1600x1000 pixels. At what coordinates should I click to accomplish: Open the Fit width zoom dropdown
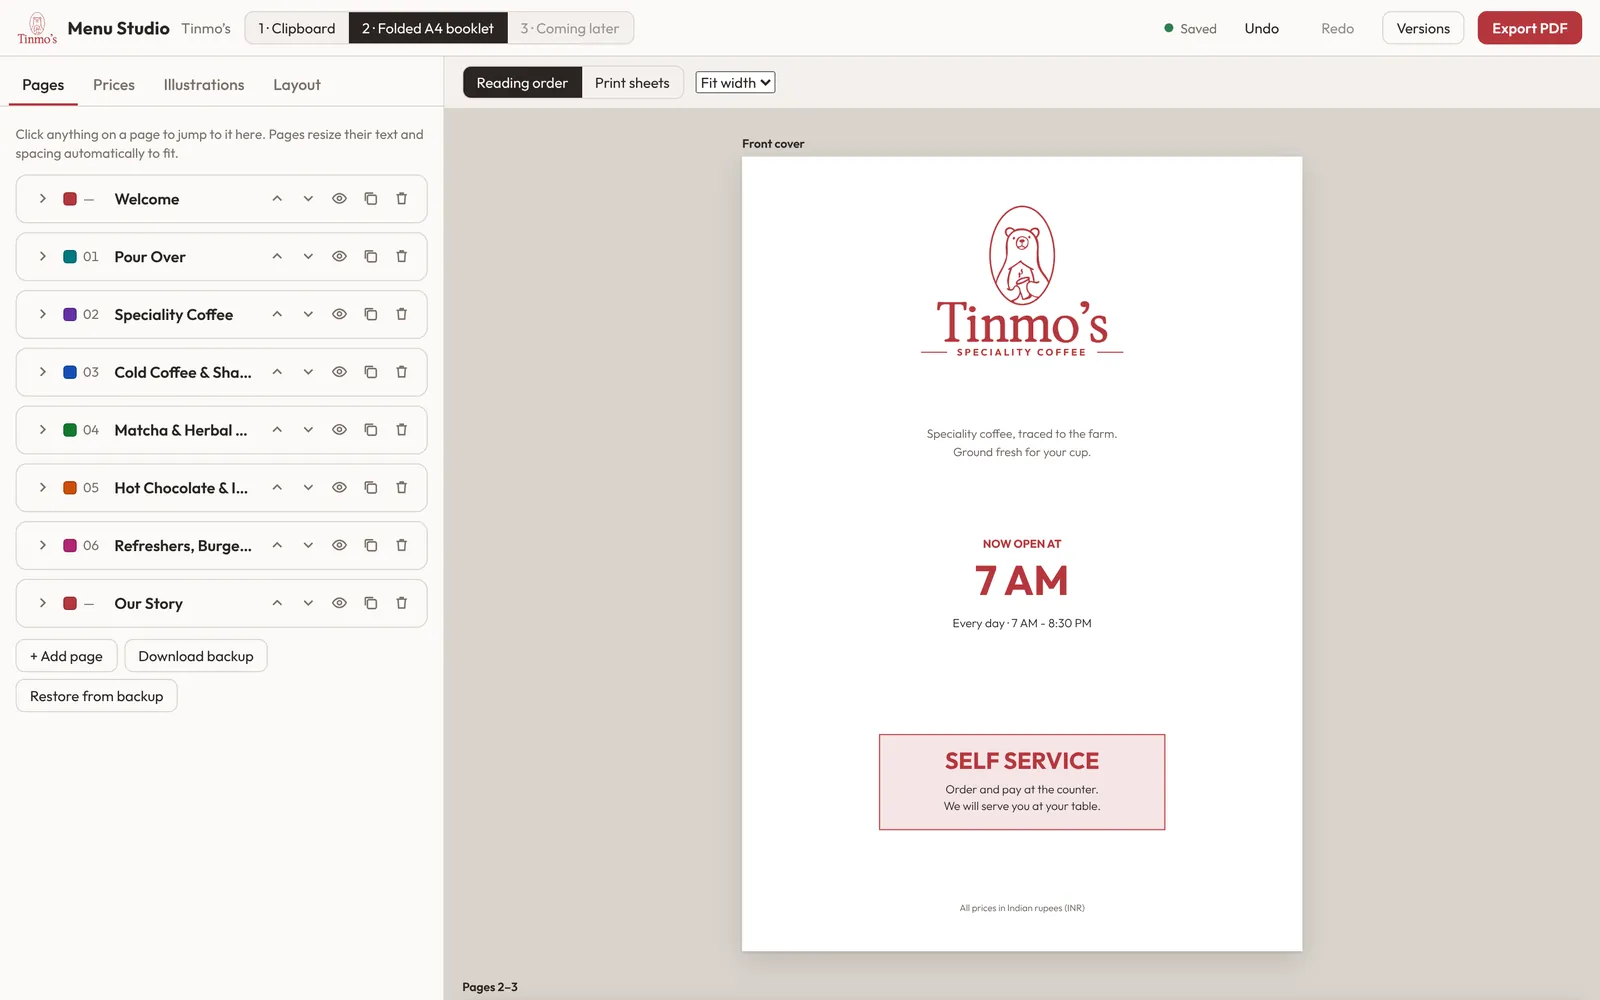(735, 83)
